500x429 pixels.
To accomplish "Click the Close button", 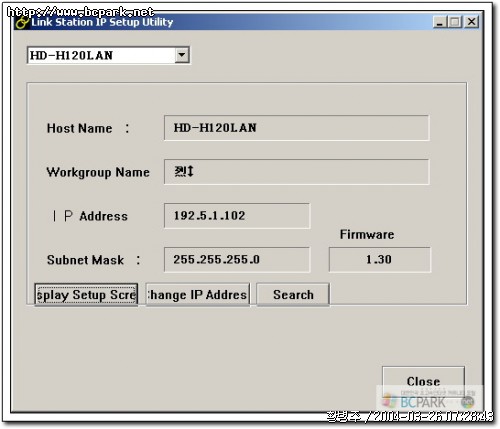I will (x=423, y=381).
